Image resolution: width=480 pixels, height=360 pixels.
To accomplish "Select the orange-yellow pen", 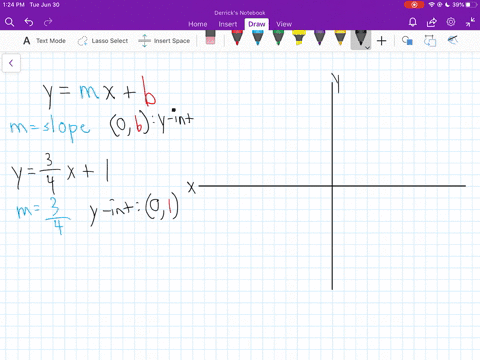I will click(340, 37).
